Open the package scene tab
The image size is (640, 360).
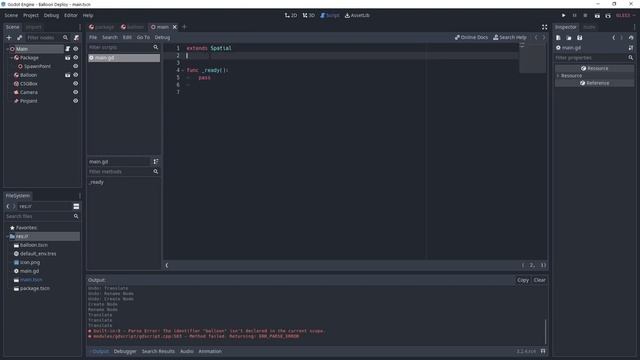click(102, 27)
